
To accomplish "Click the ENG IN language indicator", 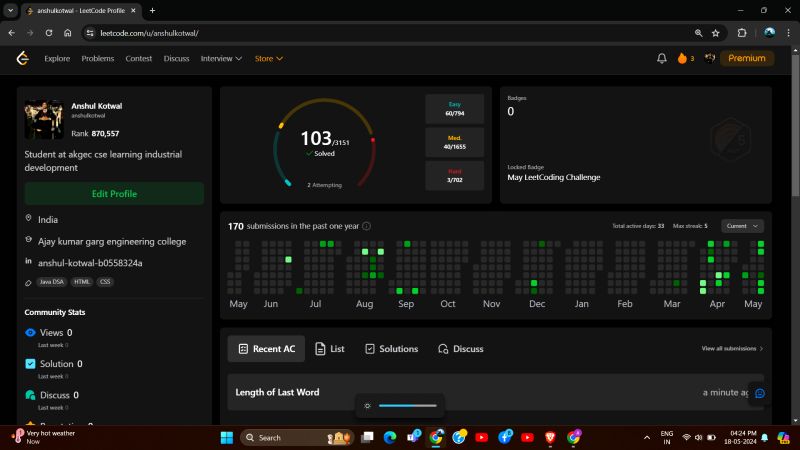I will (666, 437).
